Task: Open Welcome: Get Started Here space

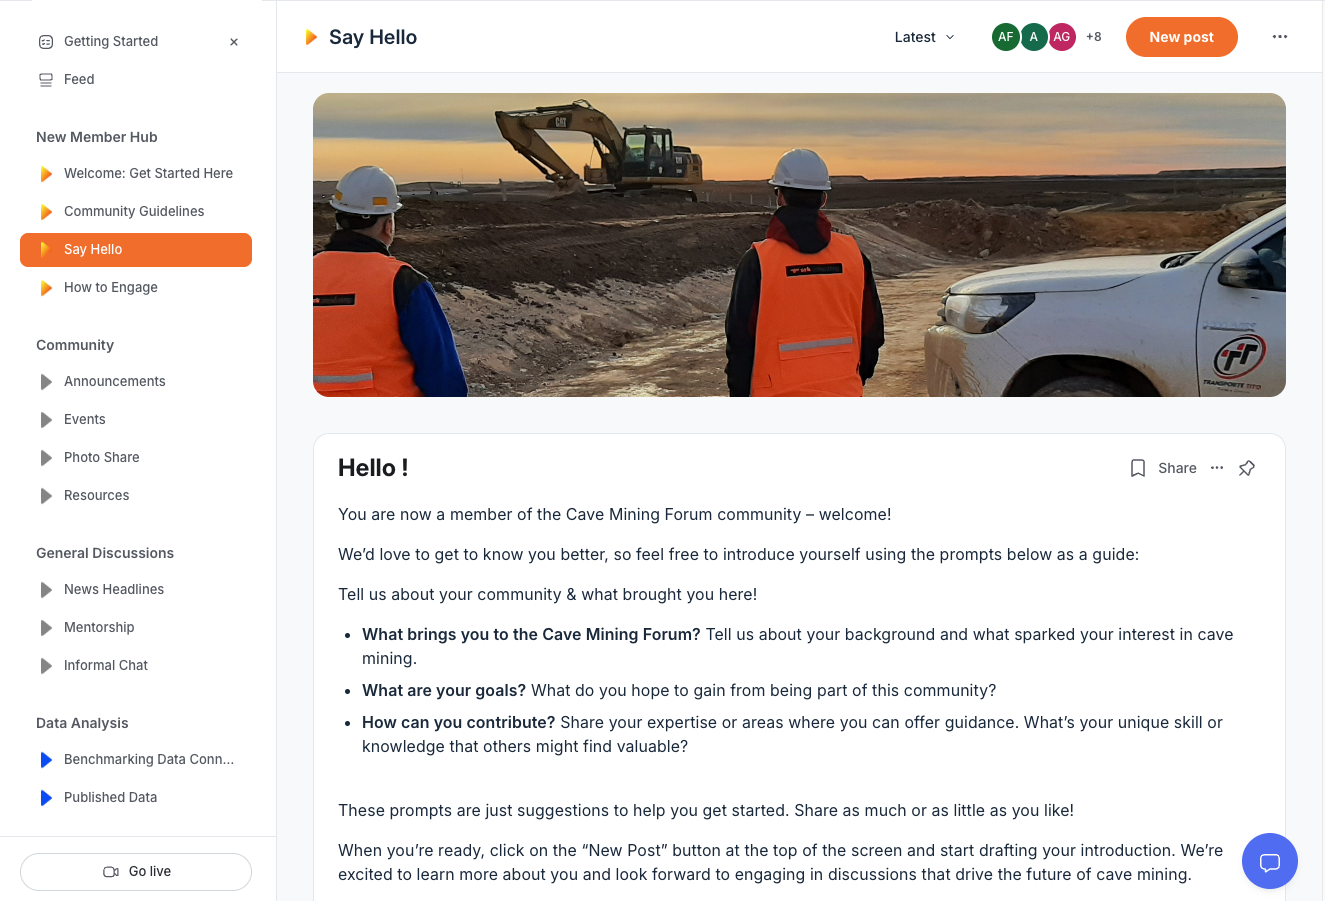Action: pos(136,174)
